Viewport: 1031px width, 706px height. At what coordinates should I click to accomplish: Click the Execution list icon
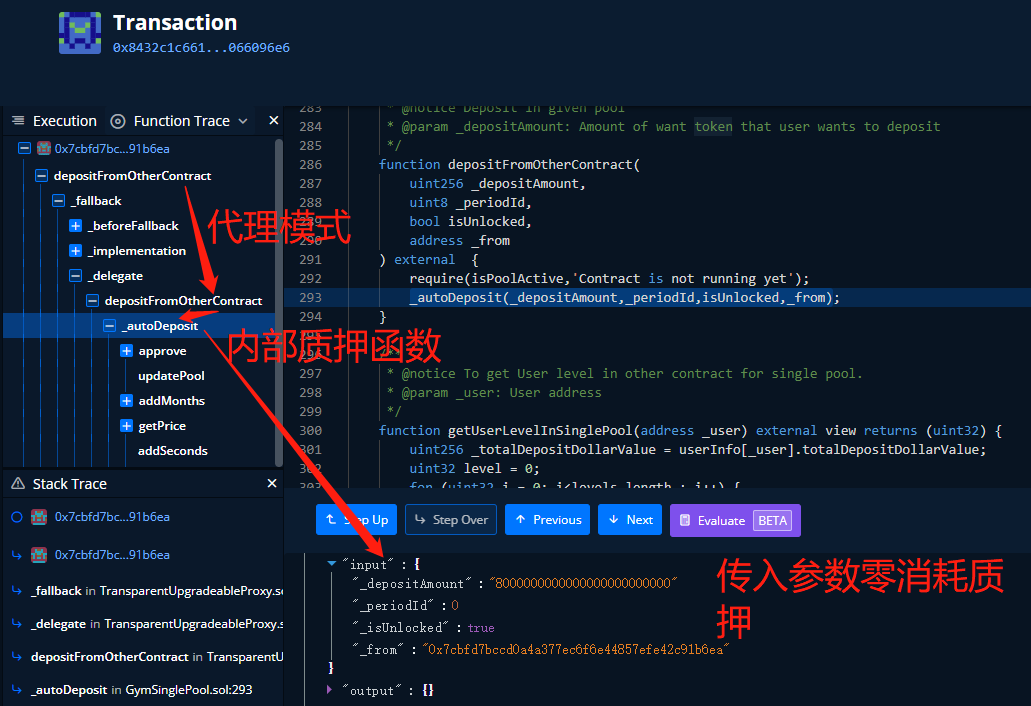[18, 120]
